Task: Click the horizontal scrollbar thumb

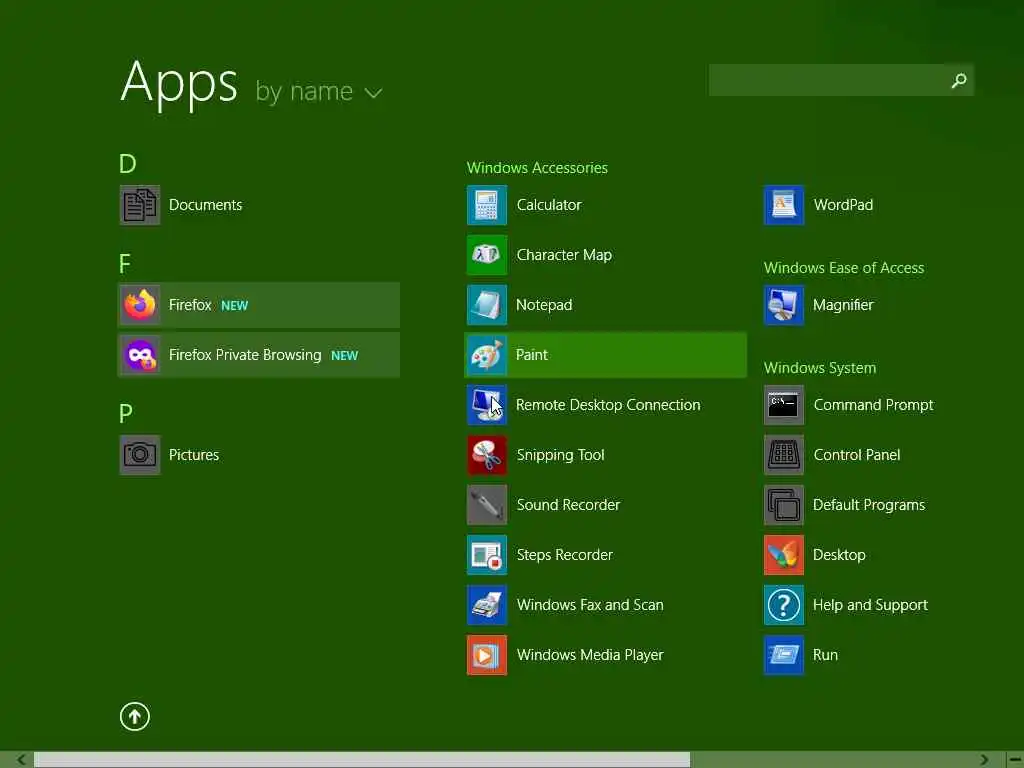Action: [362, 760]
